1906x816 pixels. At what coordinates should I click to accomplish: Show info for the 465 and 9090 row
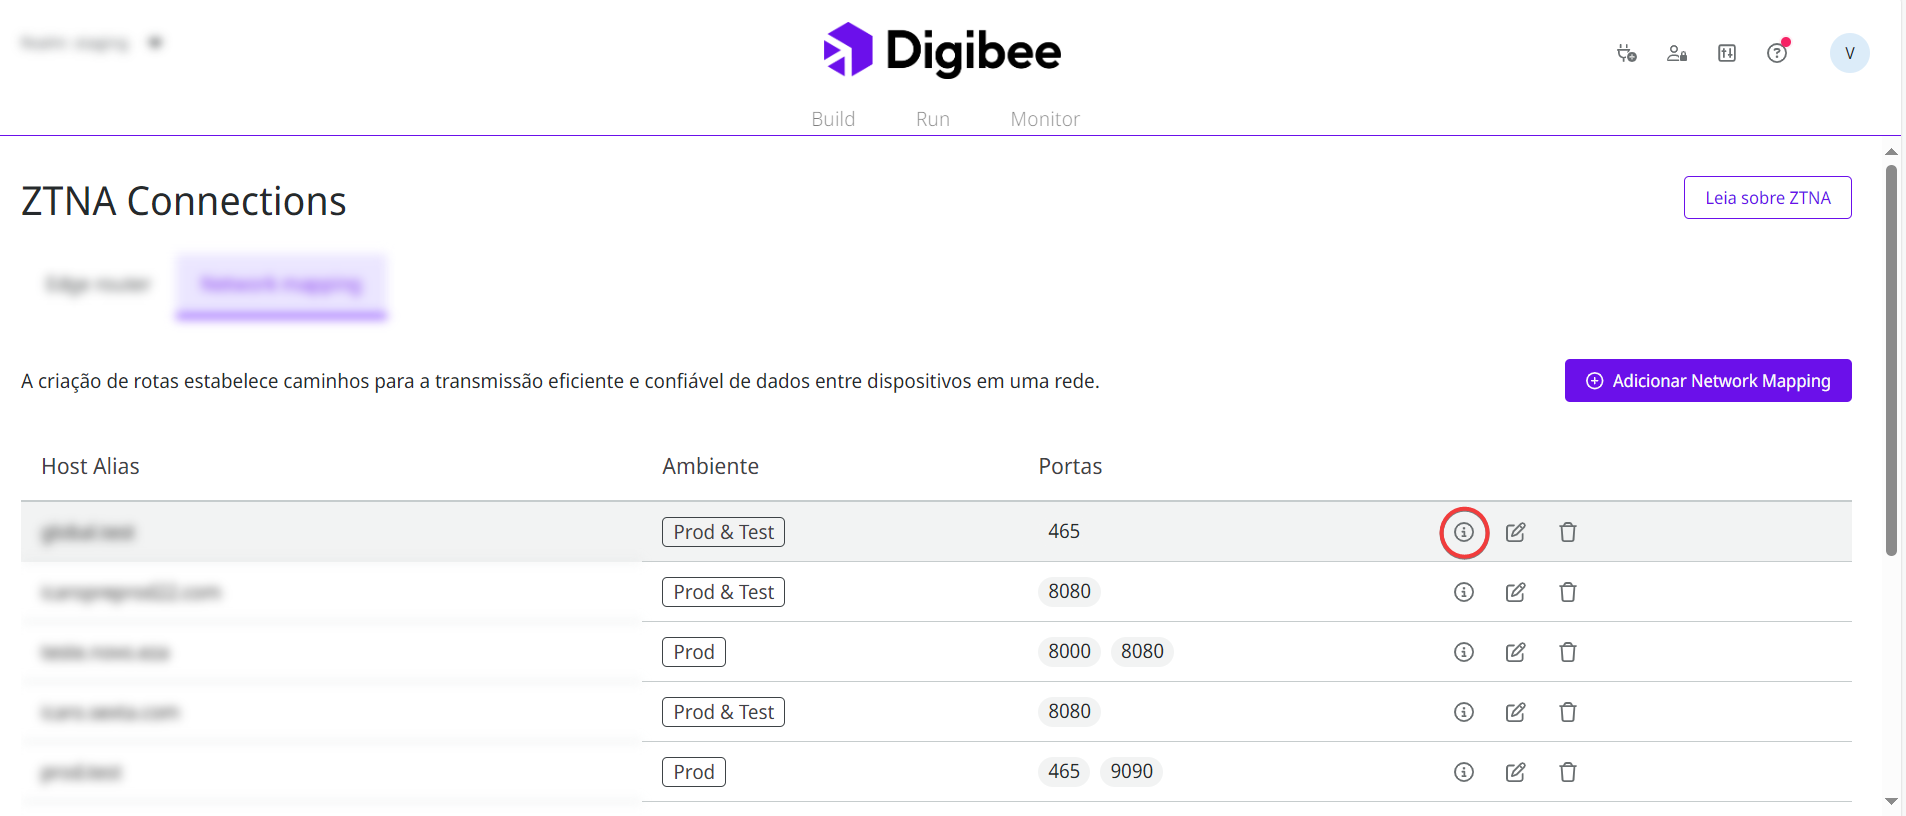click(1464, 772)
